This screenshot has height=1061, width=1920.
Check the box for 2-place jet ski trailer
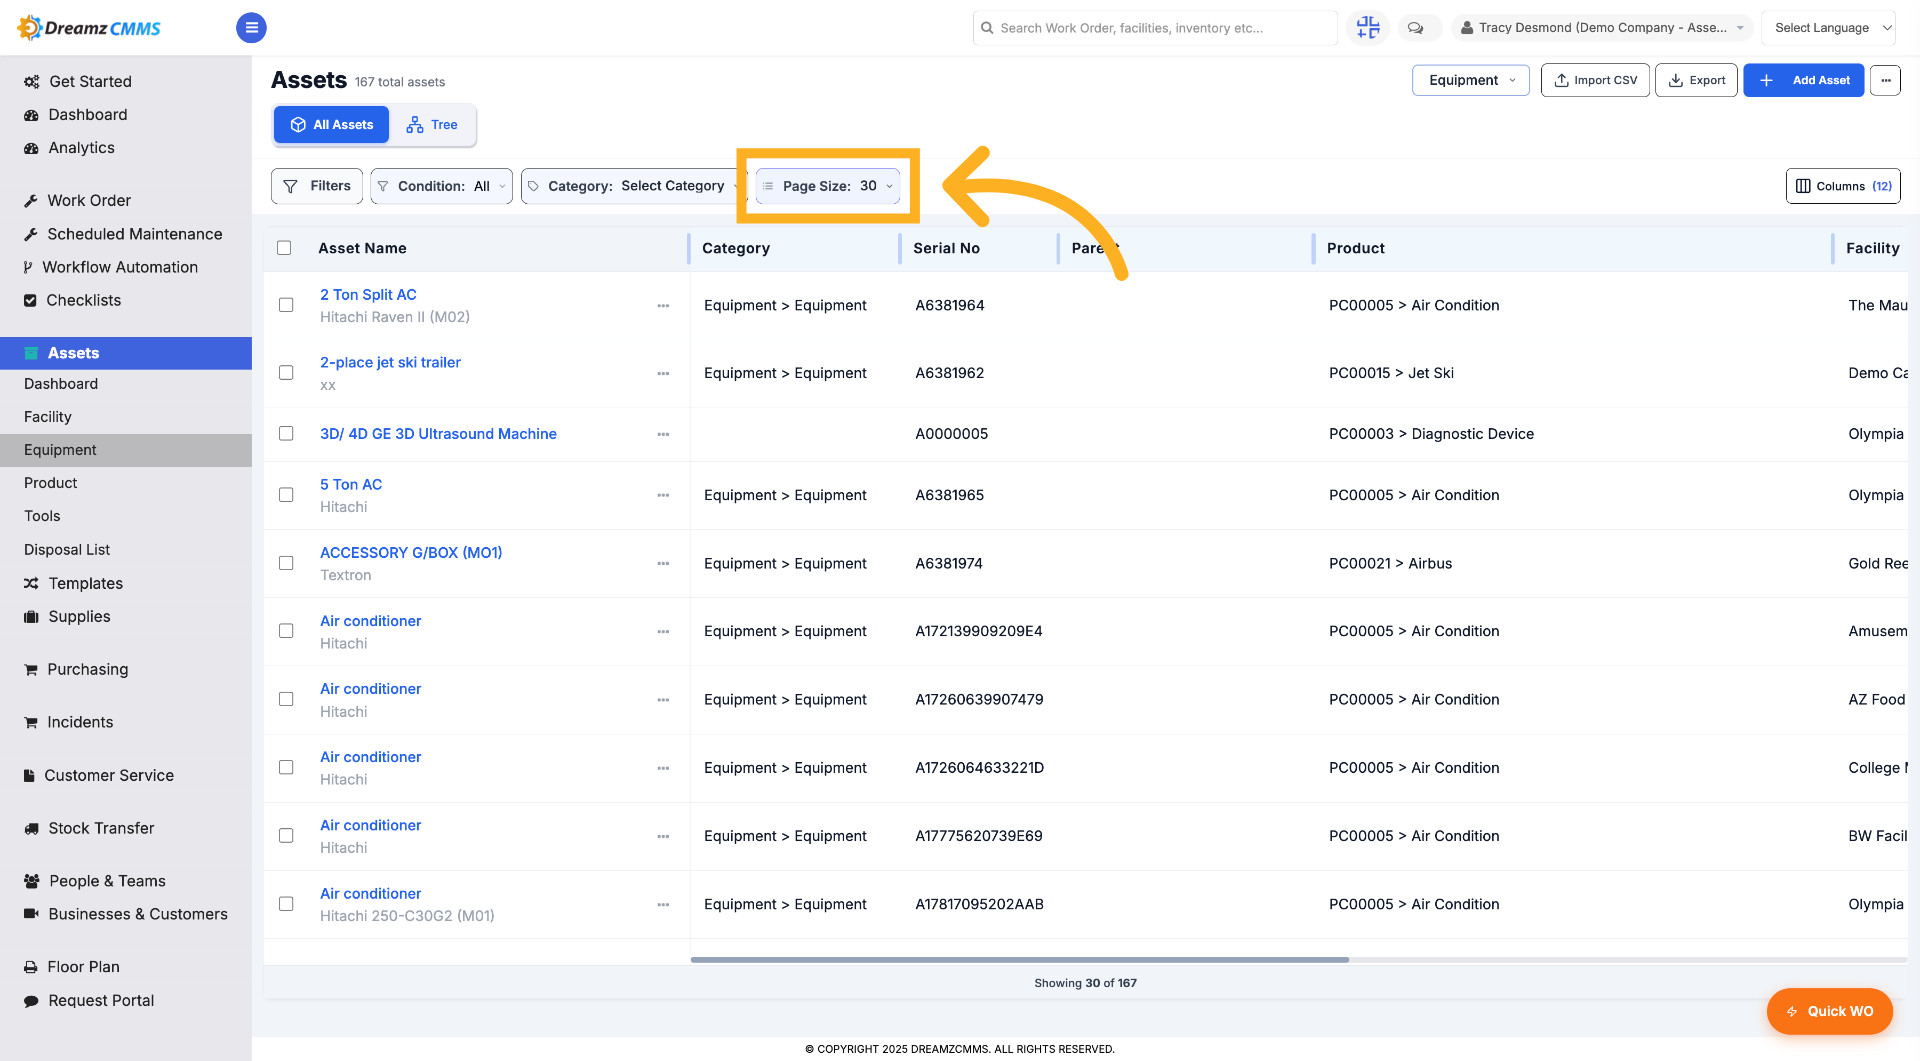click(286, 373)
